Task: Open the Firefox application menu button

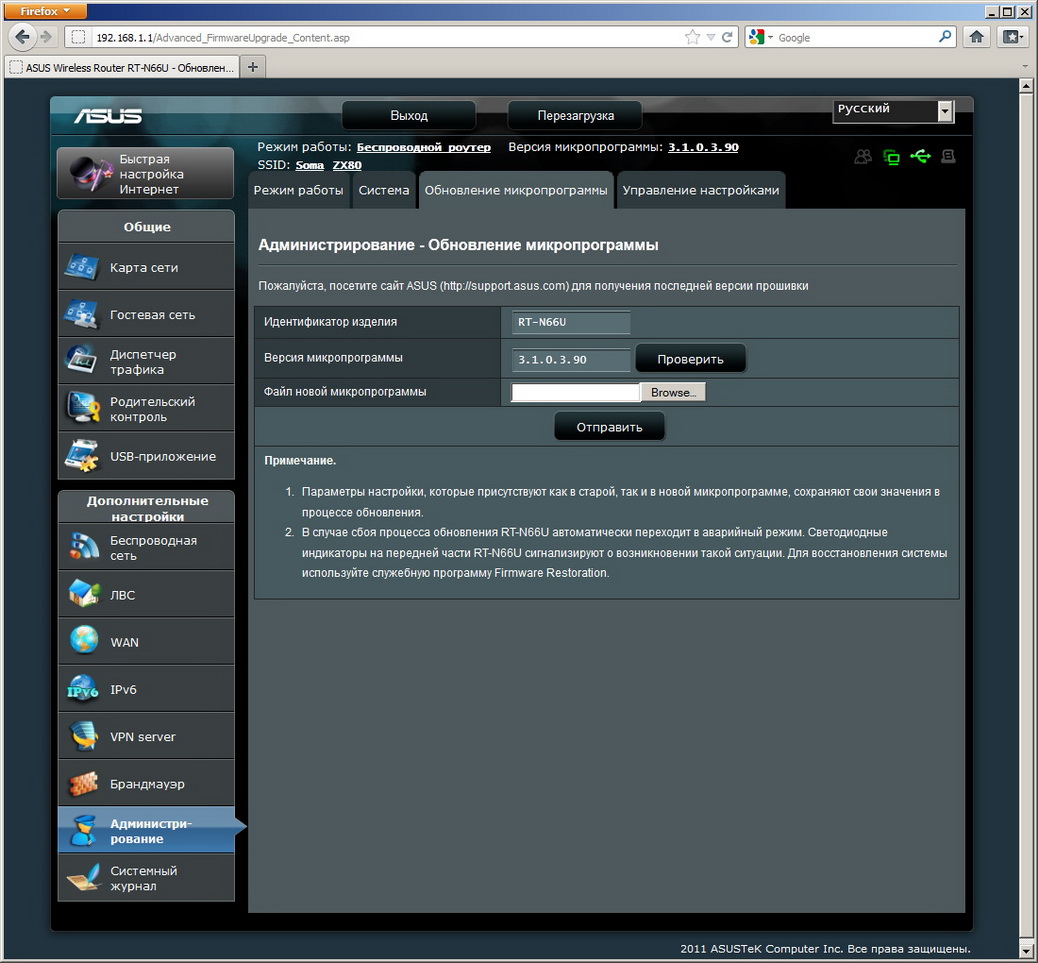Action: point(46,11)
